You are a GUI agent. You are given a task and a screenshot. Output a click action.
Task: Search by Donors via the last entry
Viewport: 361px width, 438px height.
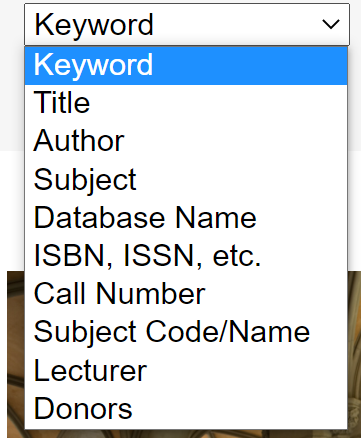pos(186,409)
